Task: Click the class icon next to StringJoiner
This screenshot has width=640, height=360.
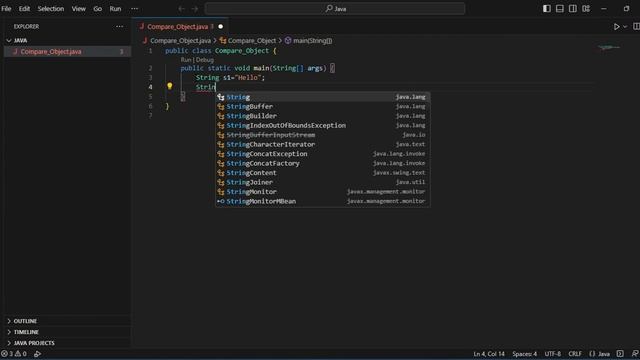Action: coord(221,182)
